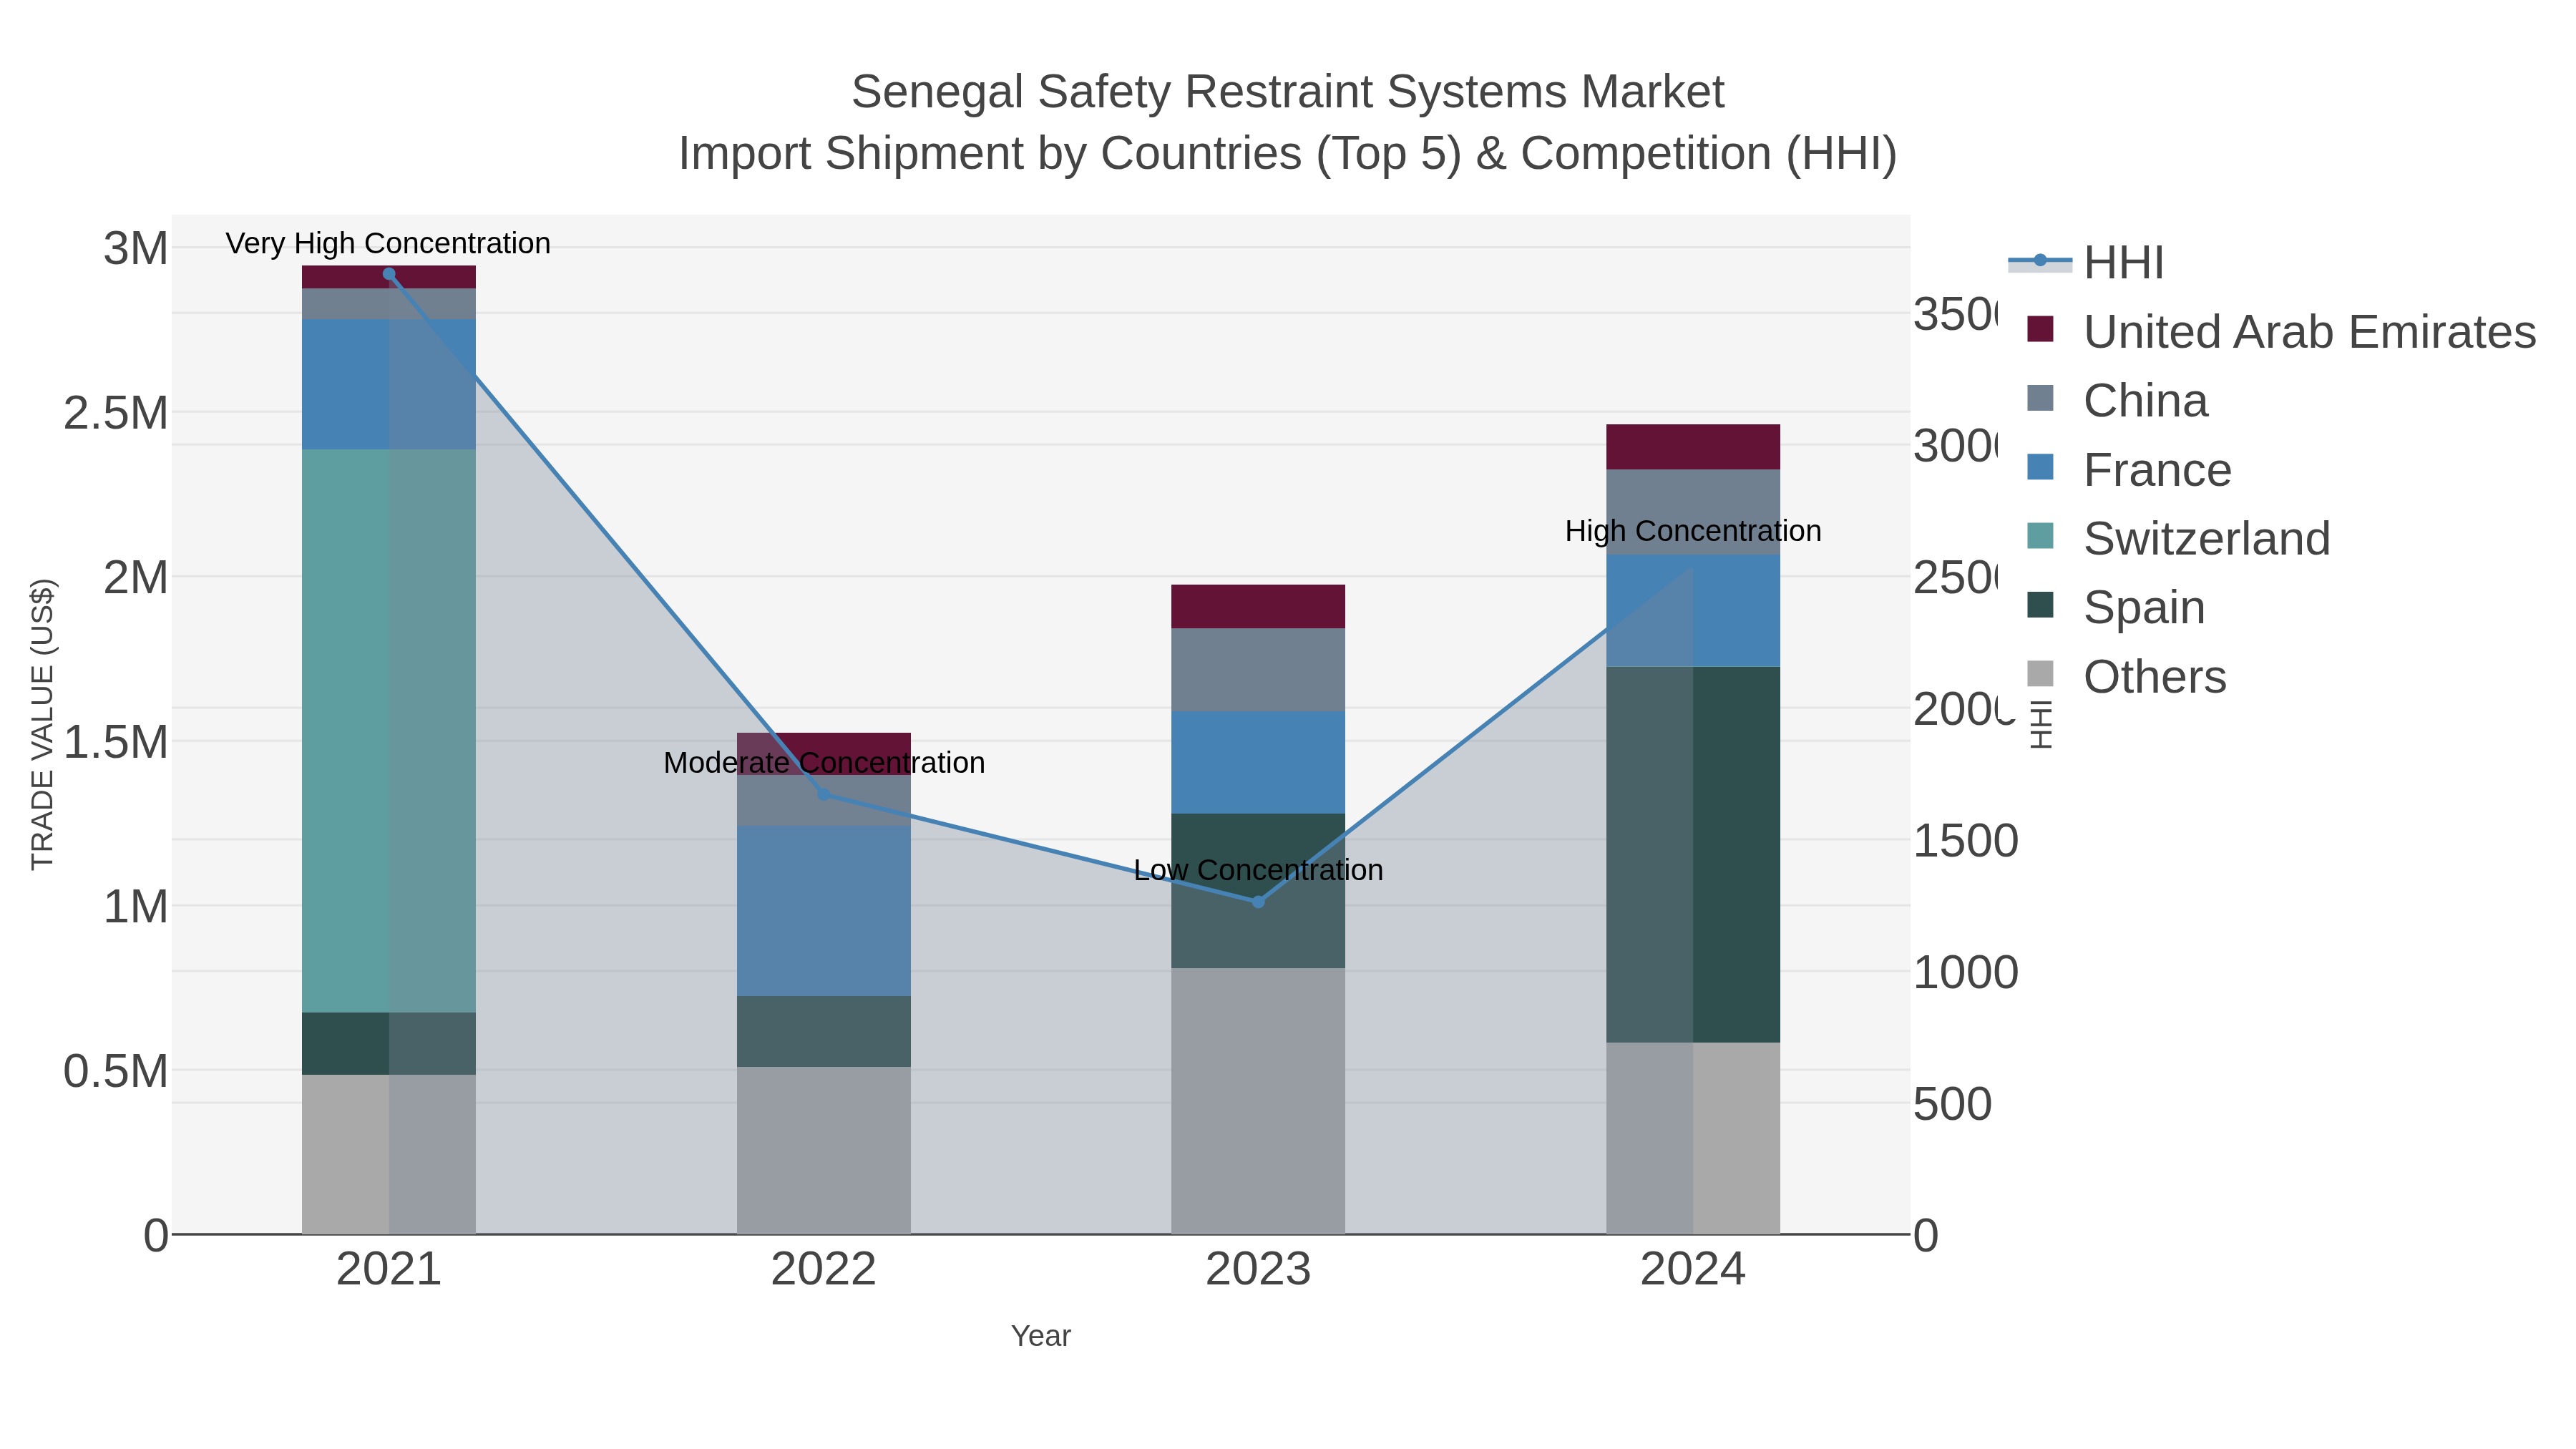Click the Spain legend color swatch

(2040, 606)
